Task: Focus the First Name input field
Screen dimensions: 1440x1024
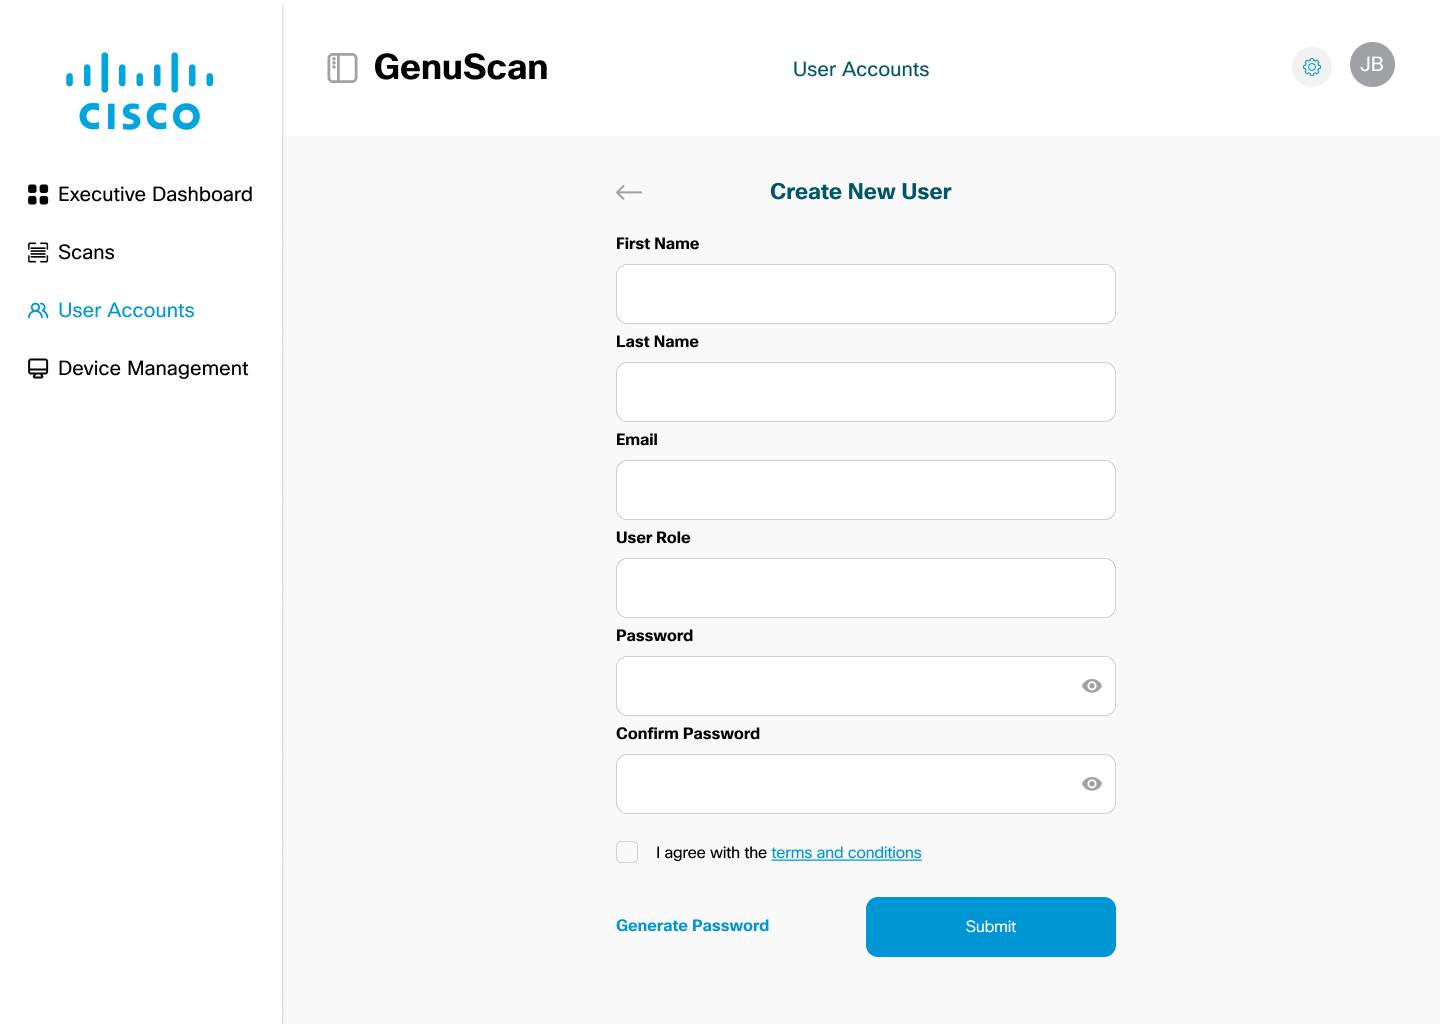Action: (x=865, y=294)
